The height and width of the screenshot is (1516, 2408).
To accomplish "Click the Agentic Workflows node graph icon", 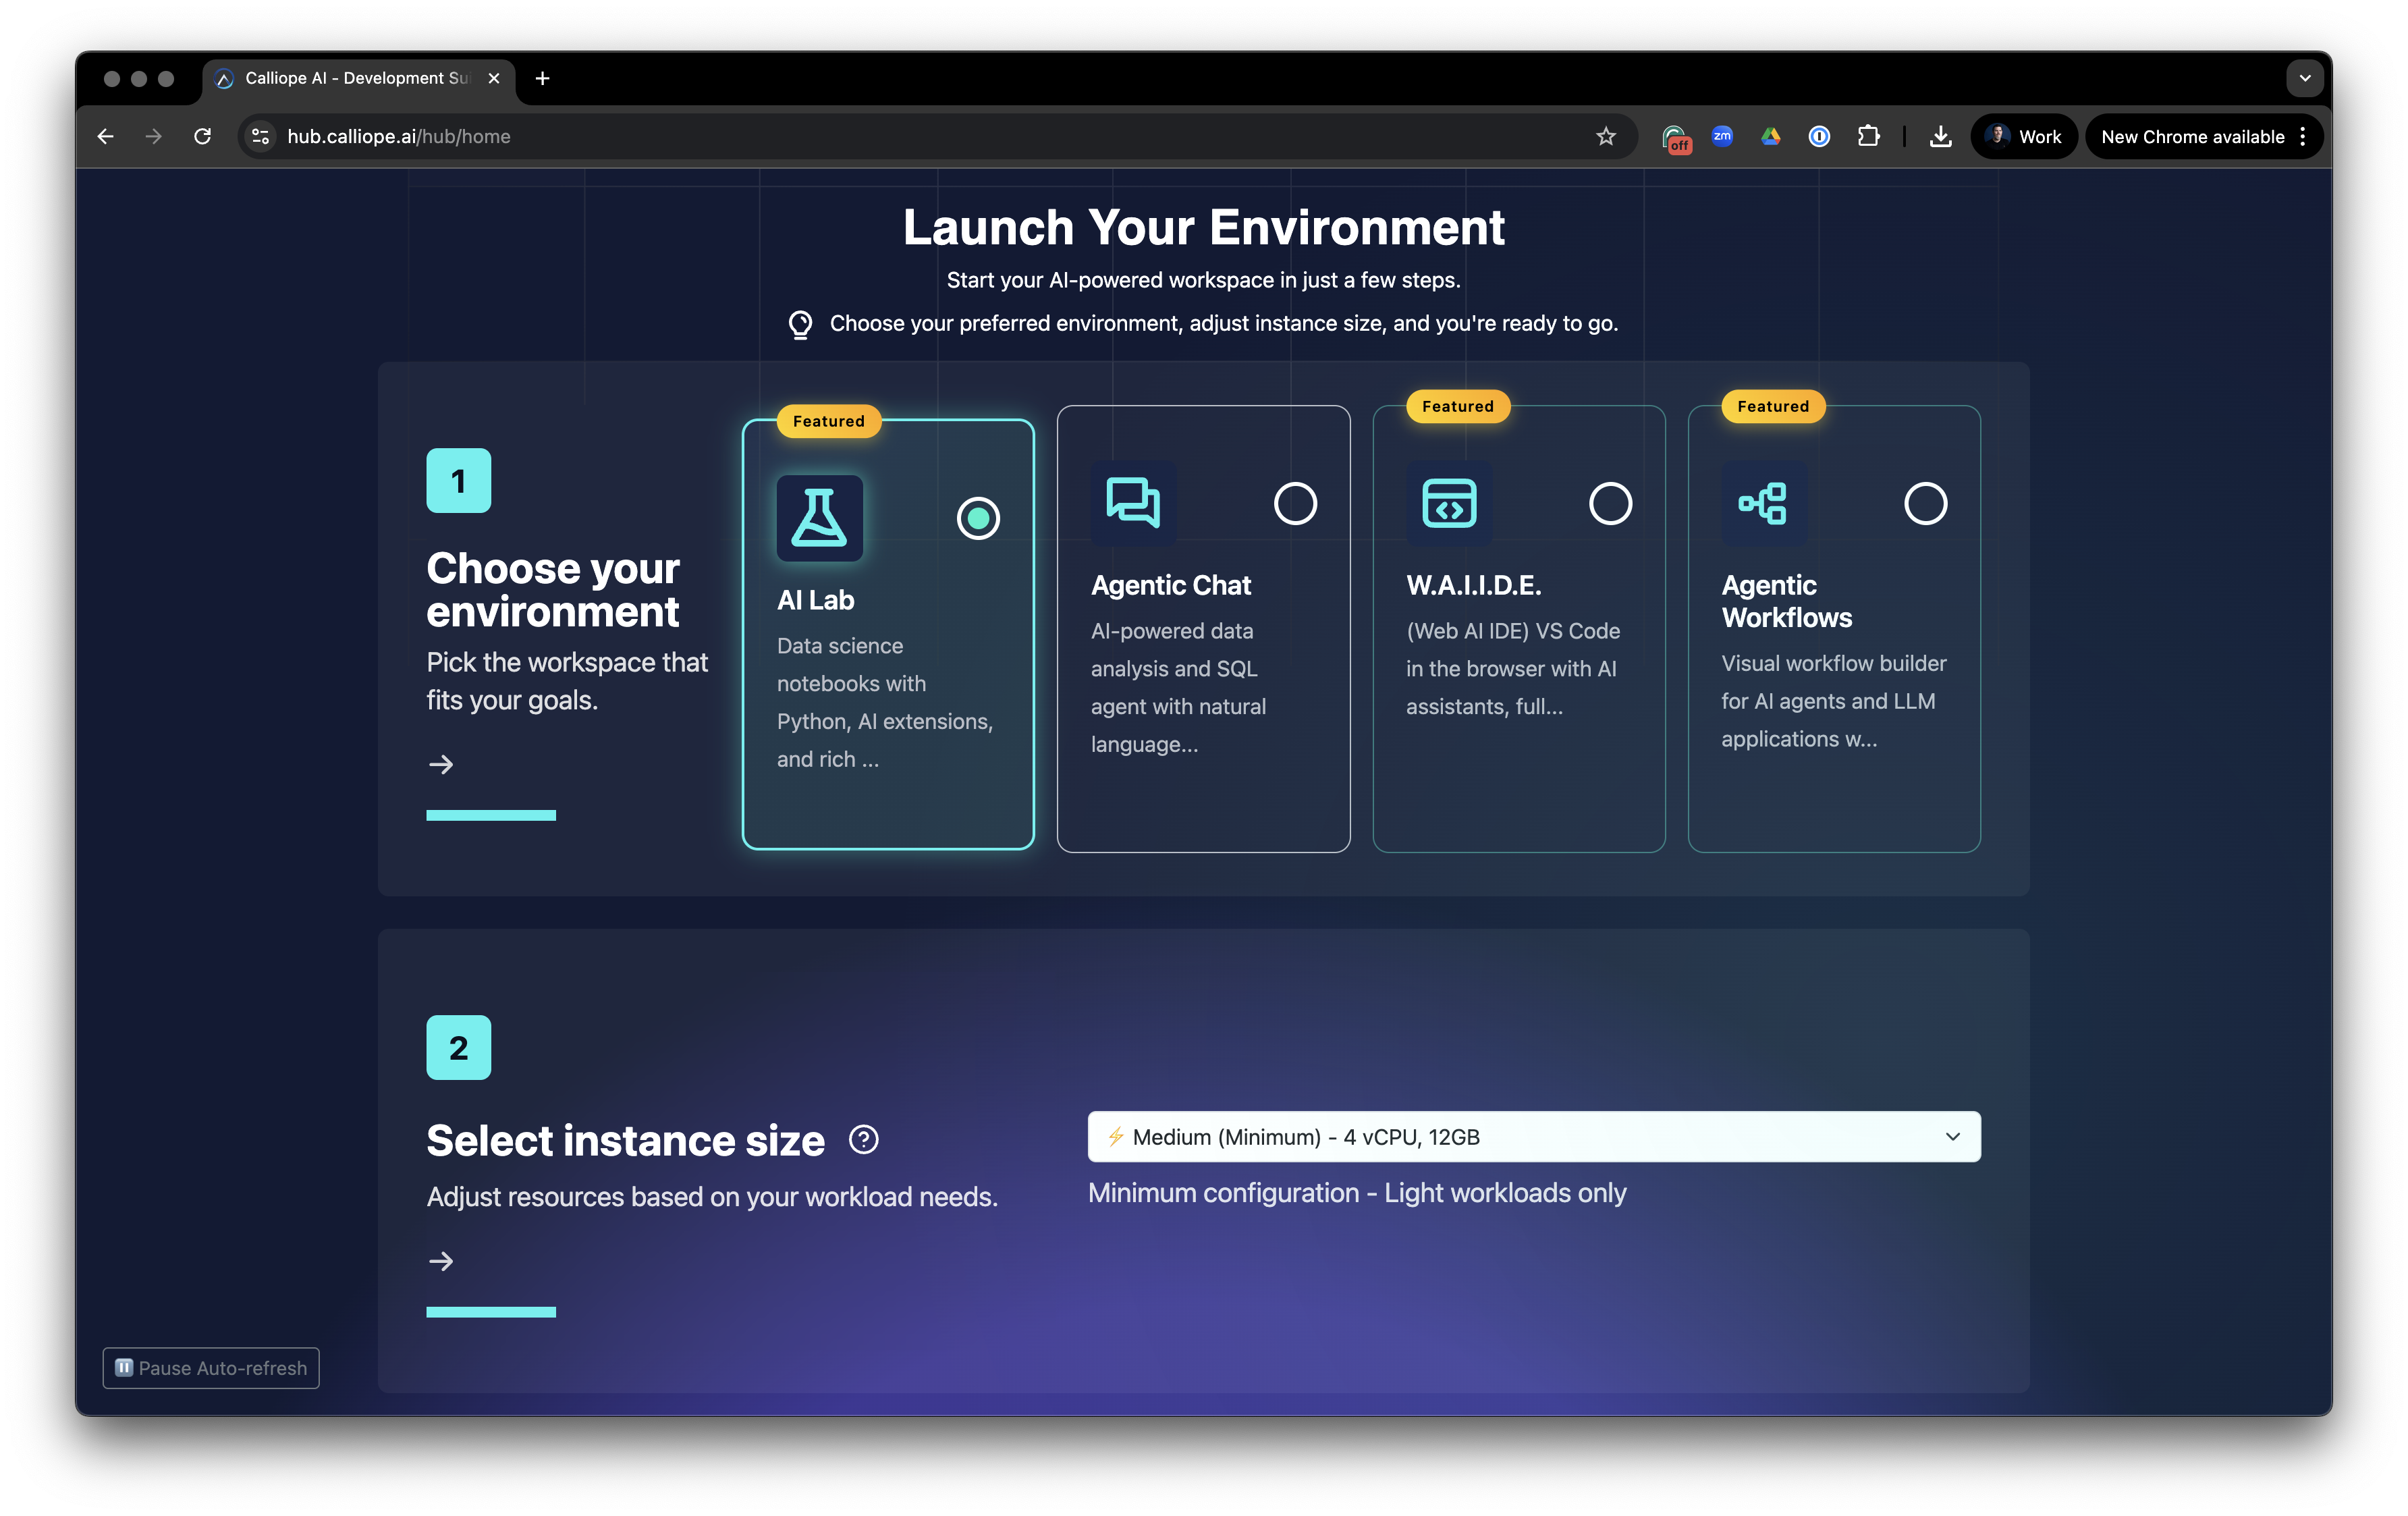I will point(1764,503).
